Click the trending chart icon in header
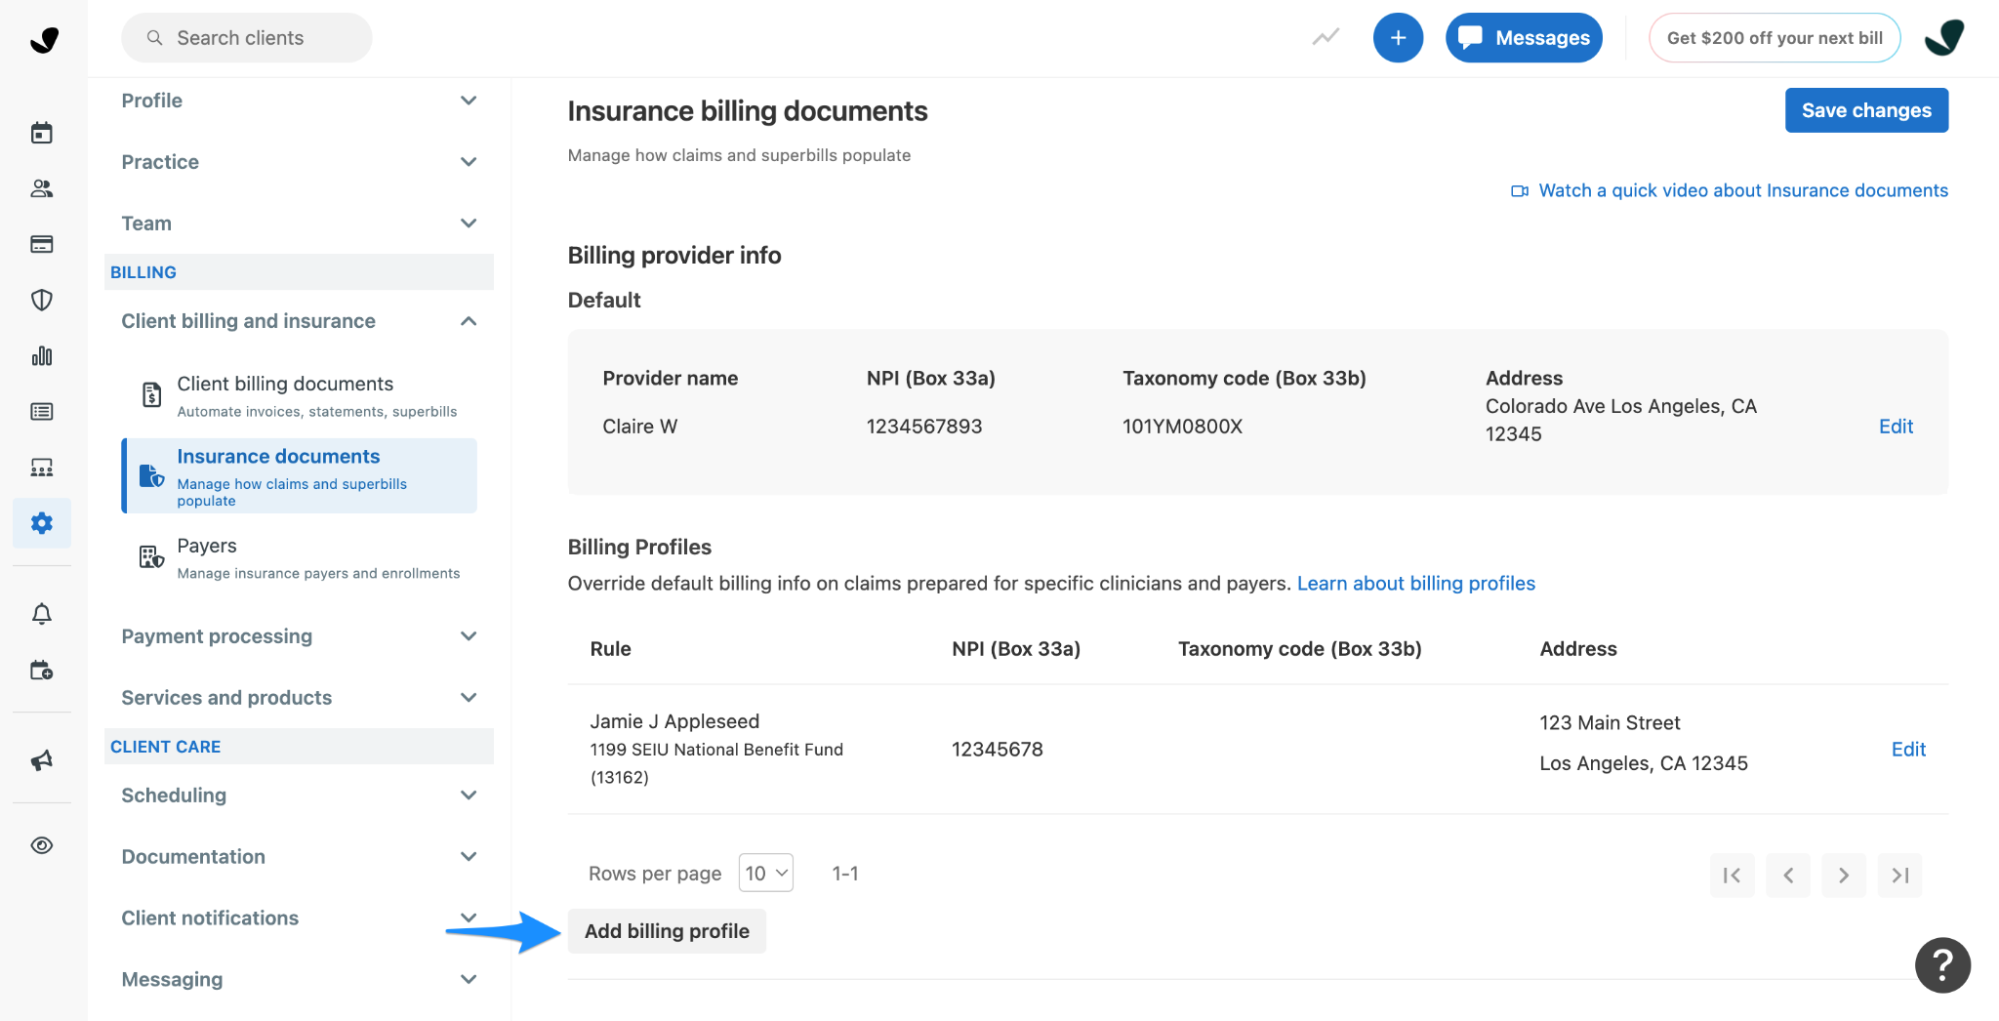 (x=1325, y=38)
